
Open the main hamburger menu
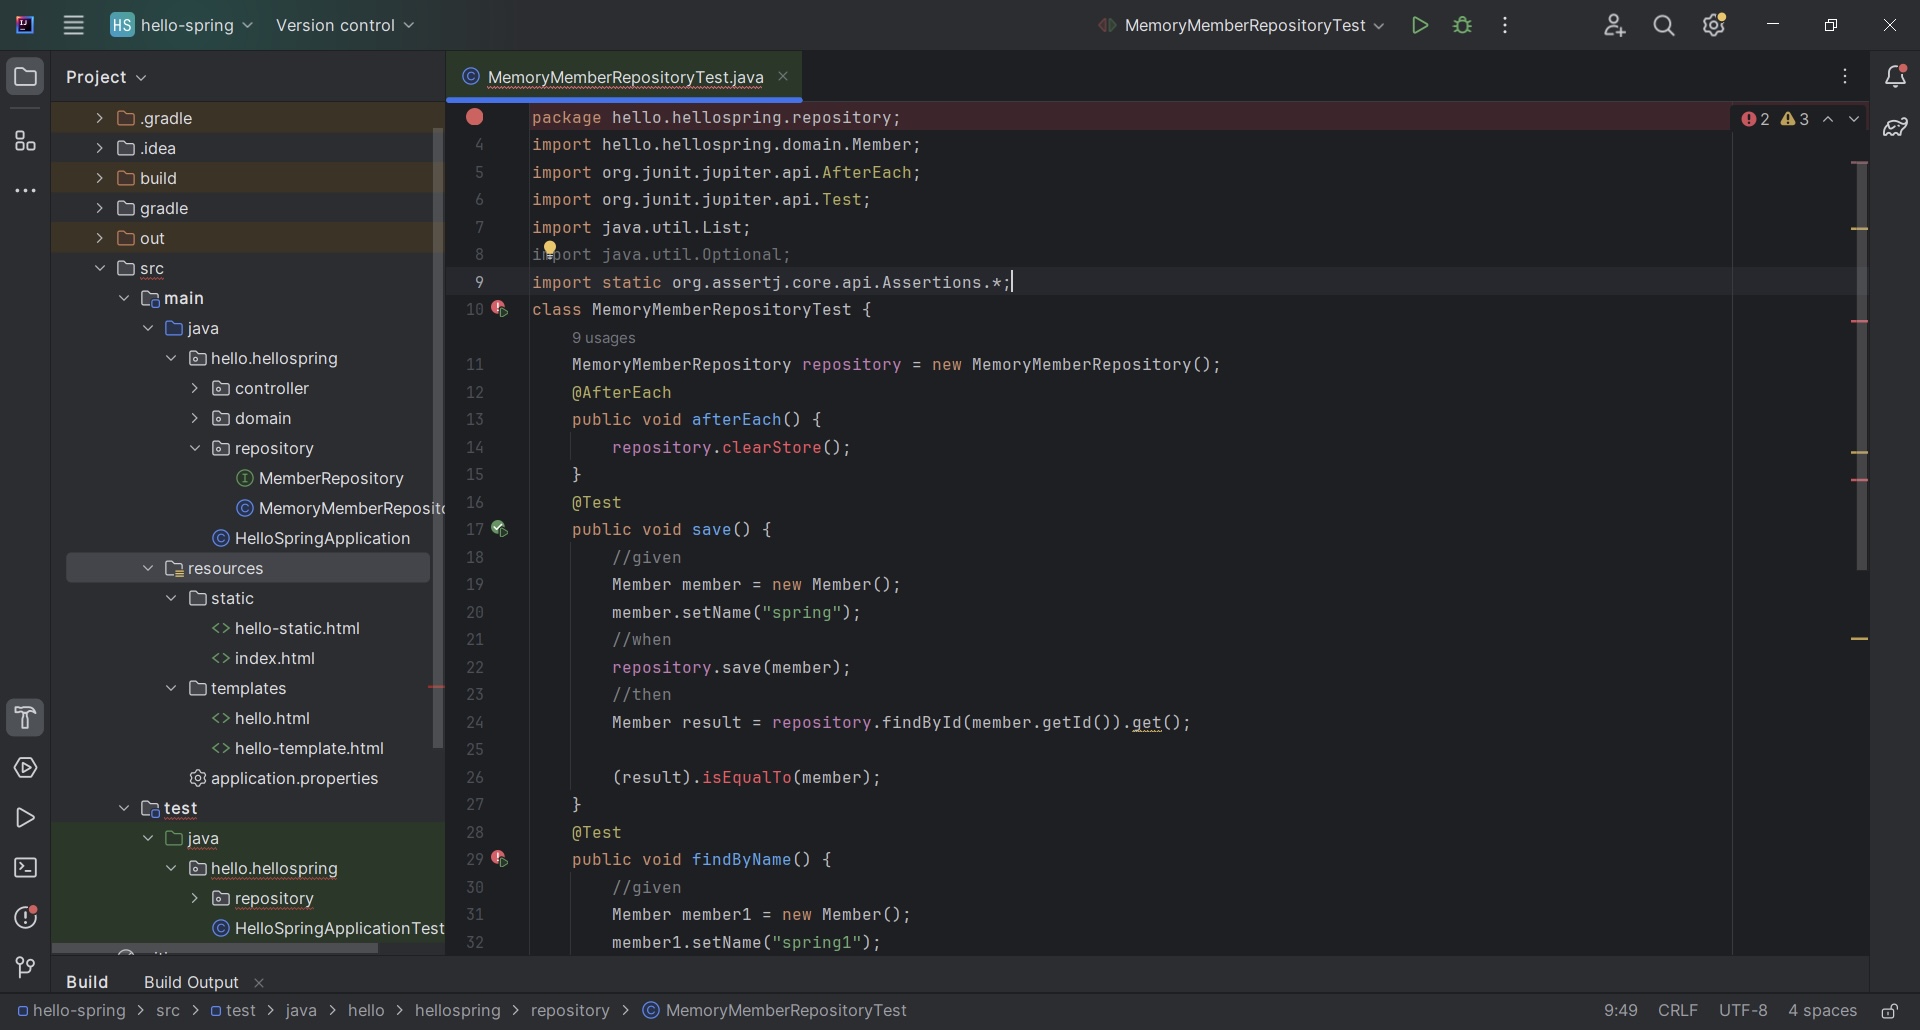coord(73,26)
